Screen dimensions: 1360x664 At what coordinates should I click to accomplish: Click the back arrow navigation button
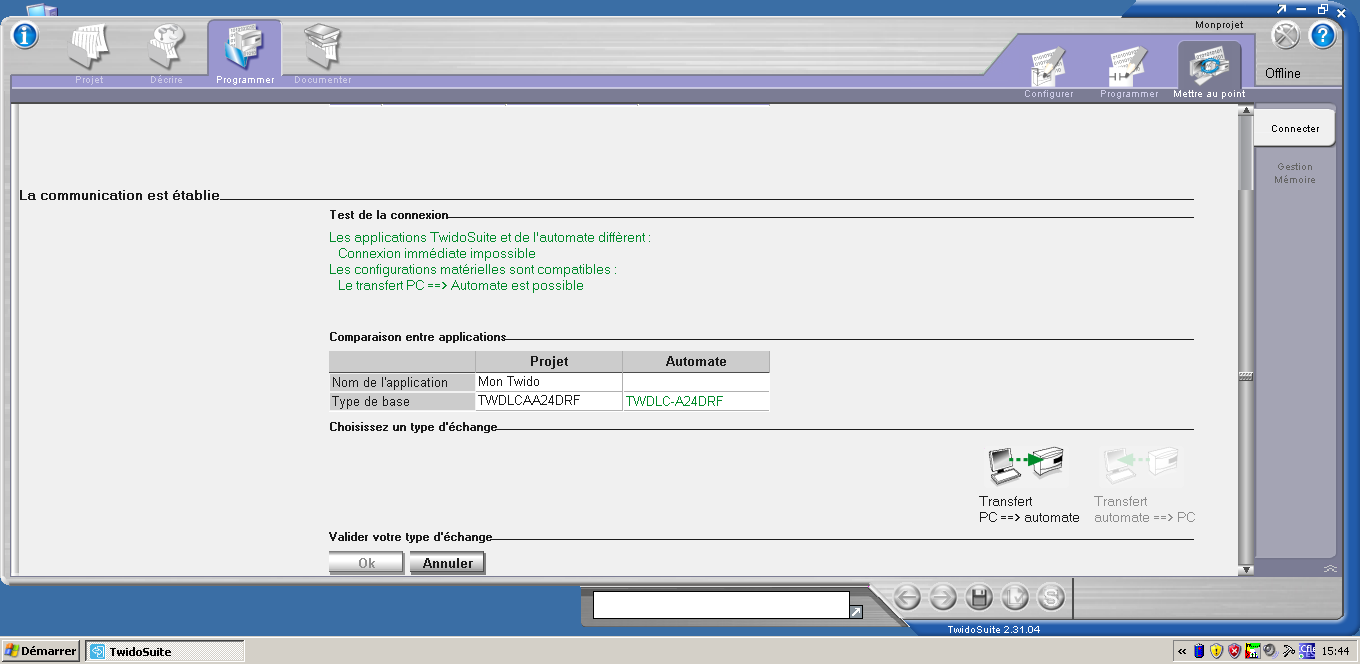pyautogui.click(x=907, y=598)
